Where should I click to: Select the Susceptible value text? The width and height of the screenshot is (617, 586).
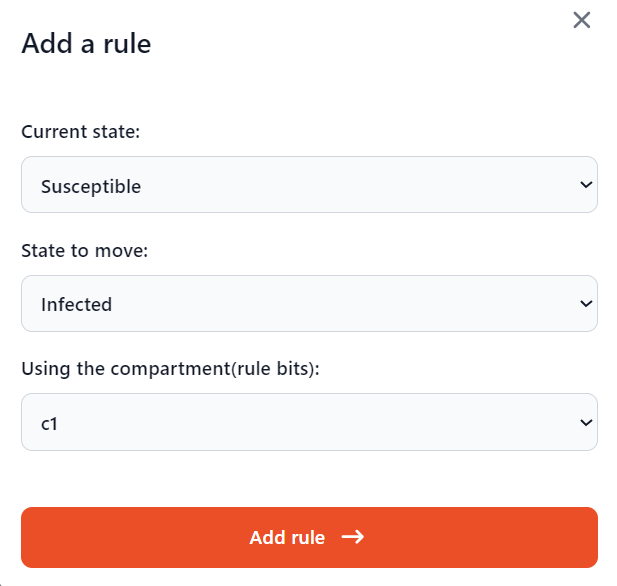coord(91,186)
